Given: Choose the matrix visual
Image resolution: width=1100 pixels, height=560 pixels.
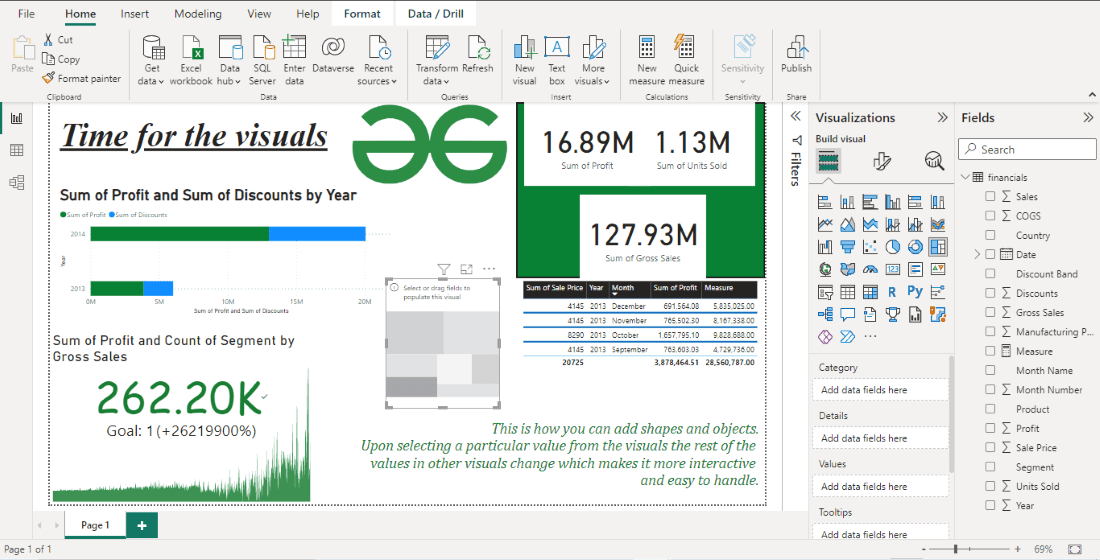Looking at the screenshot, I should pos(870,292).
